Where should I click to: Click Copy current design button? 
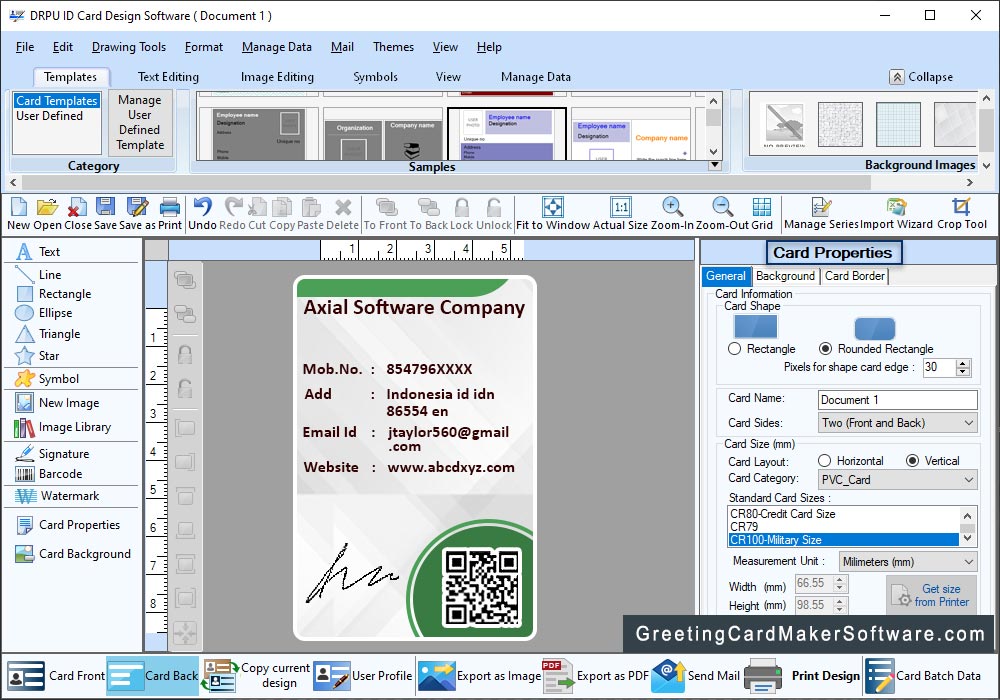256,676
